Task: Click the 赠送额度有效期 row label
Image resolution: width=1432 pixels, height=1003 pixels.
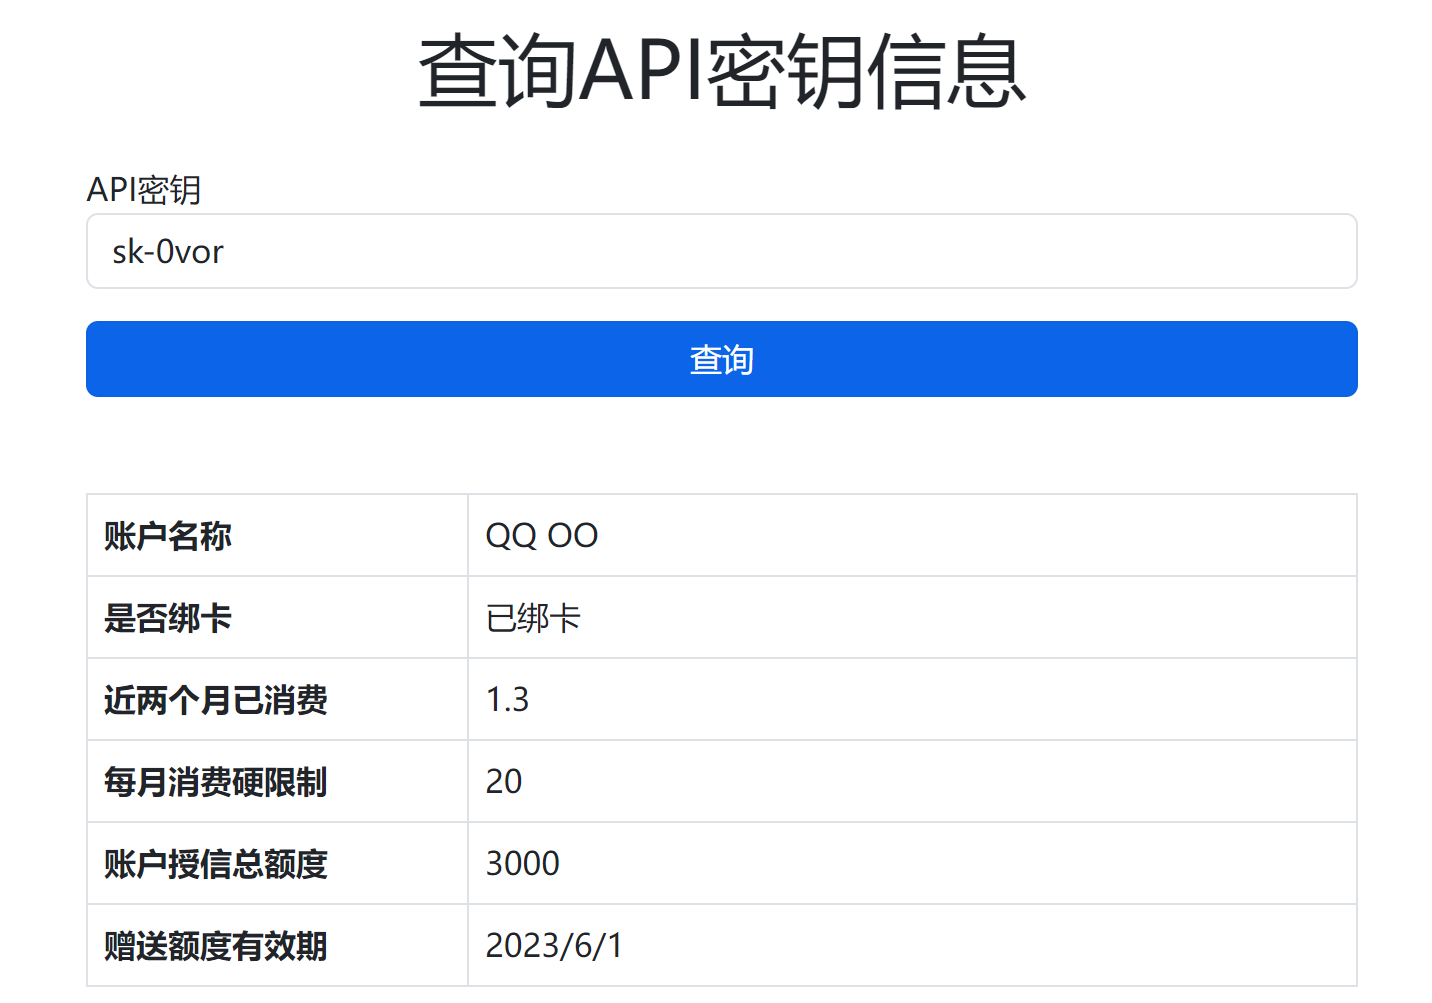Action: (x=215, y=945)
